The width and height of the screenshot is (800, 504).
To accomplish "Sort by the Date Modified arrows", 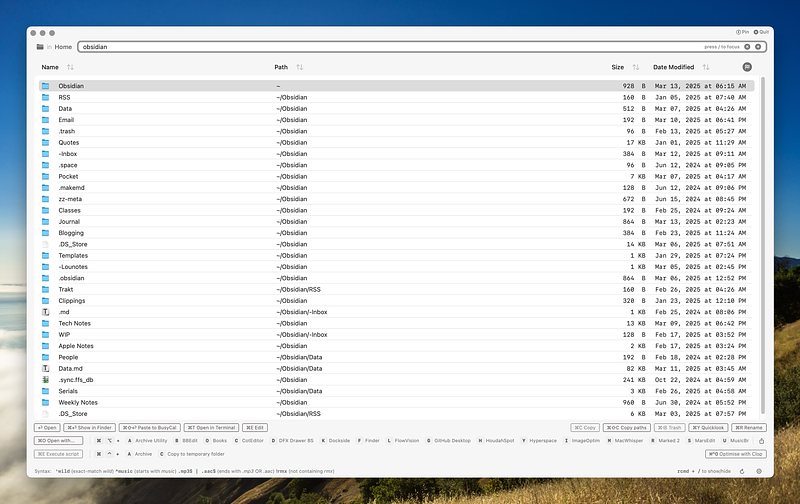I will point(706,67).
